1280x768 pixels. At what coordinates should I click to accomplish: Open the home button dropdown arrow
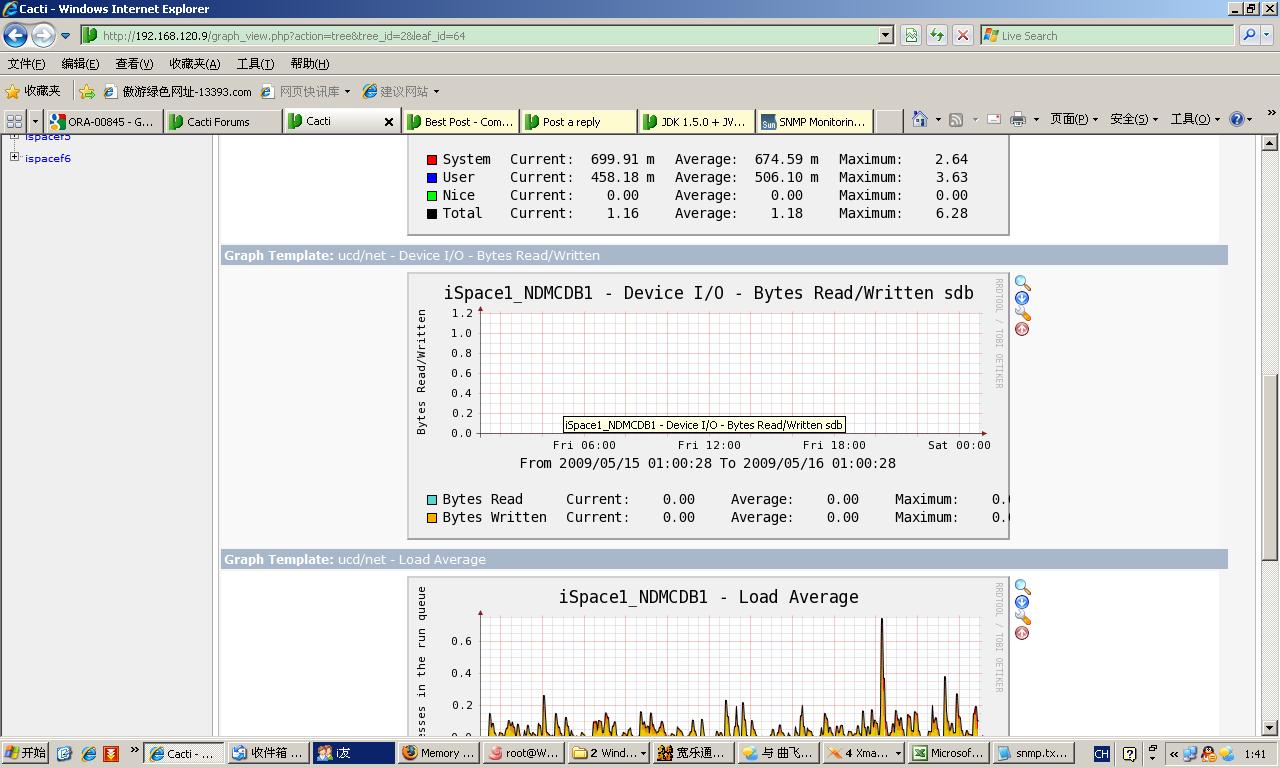click(x=937, y=119)
